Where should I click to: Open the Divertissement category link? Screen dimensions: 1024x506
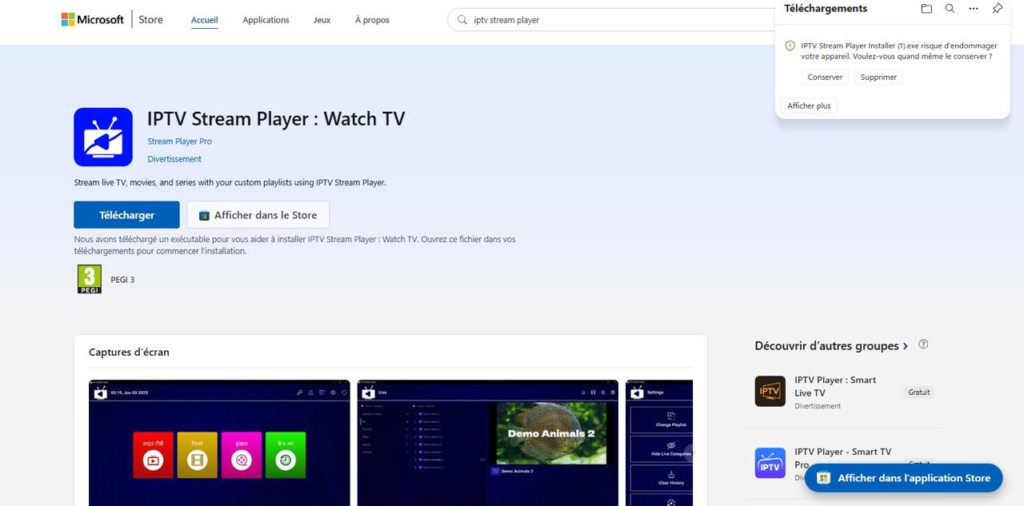(x=174, y=159)
